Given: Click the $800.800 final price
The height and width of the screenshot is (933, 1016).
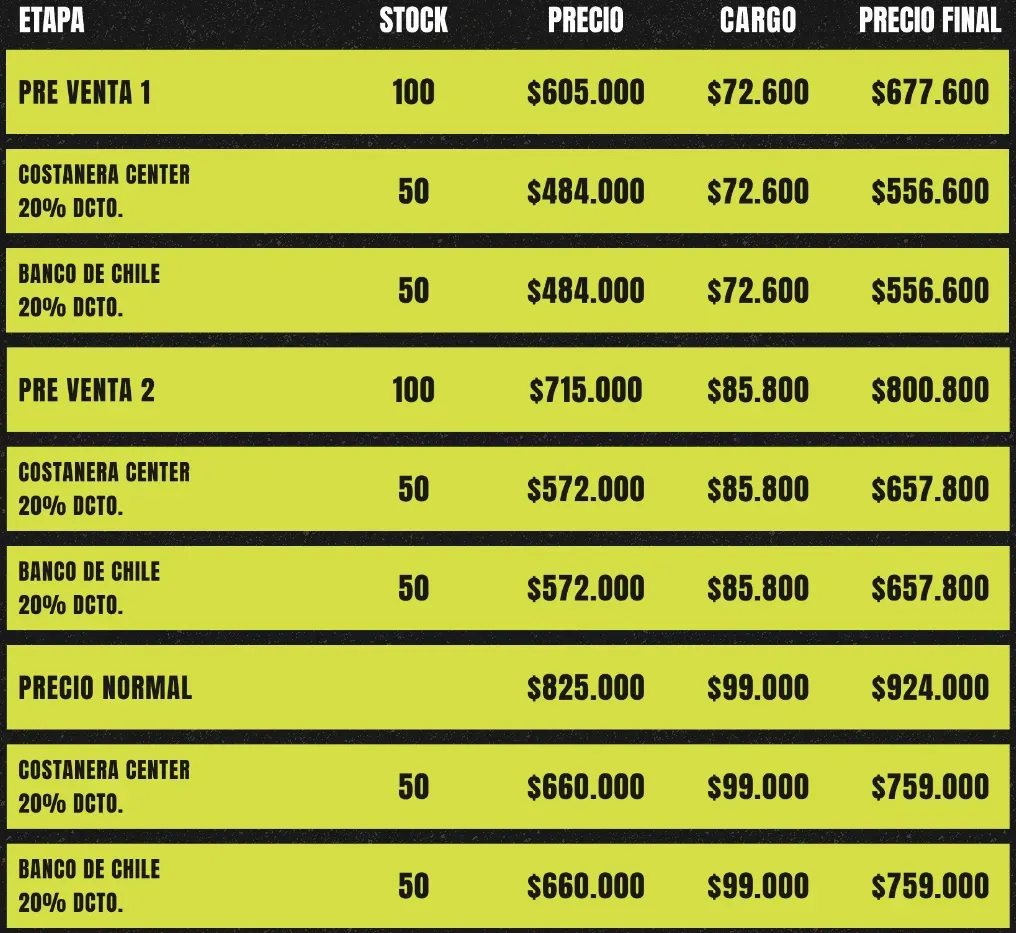Looking at the screenshot, I should point(929,390).
